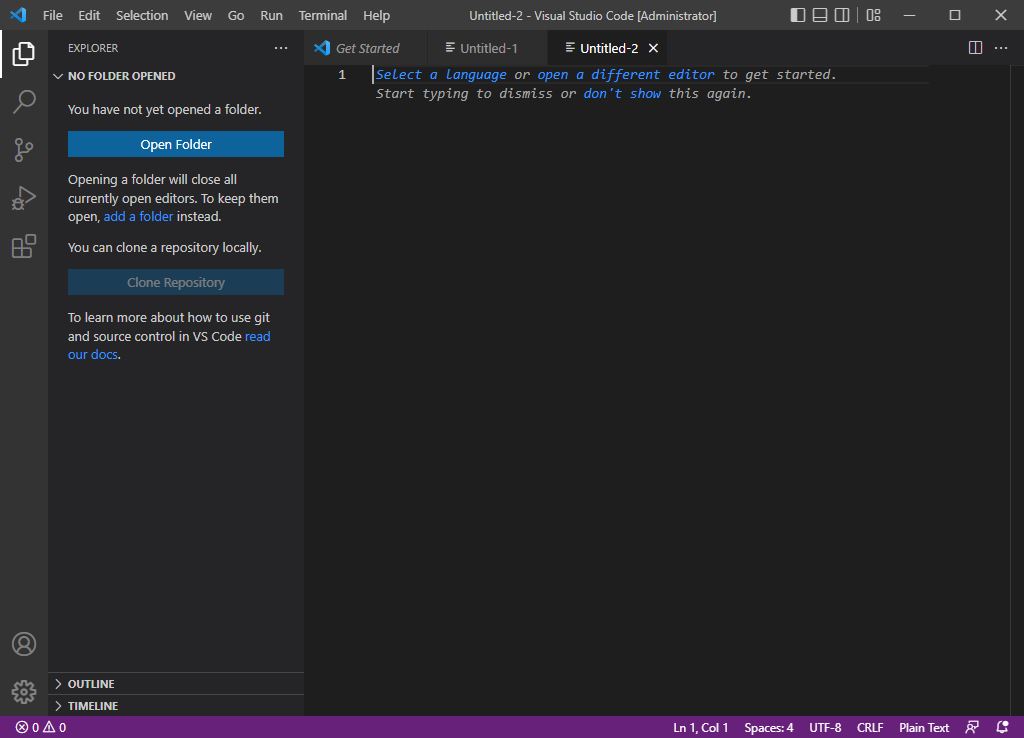1024x738 pixels.
Task: Open the Run menu
Action: click(271, 15)
